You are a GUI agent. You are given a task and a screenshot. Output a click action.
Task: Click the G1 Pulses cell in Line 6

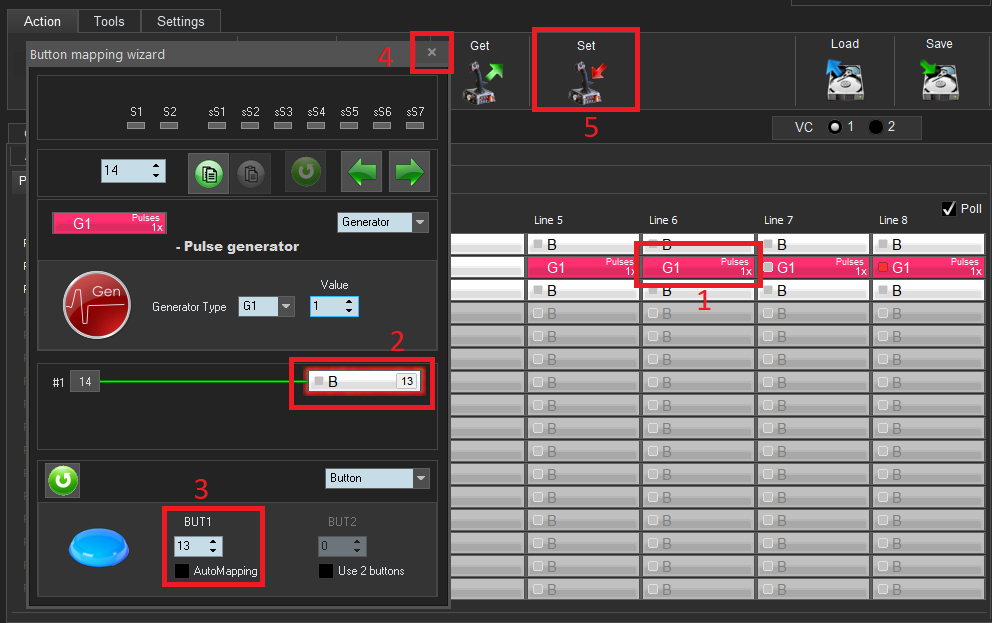[698, 267]
